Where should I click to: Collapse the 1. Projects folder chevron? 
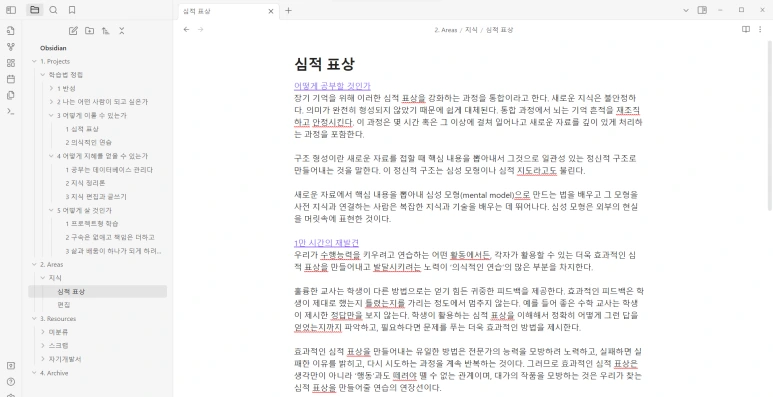[35, 61]
